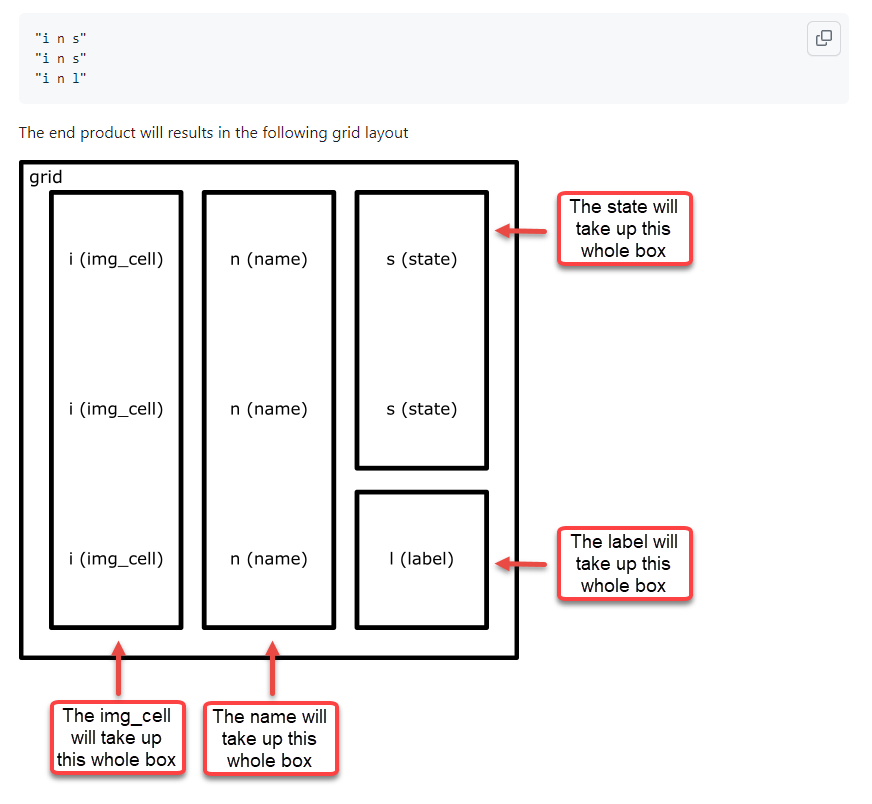Click the top "n (name)" cell text
The height and width of the screenshot is (804, 872).
268,259
